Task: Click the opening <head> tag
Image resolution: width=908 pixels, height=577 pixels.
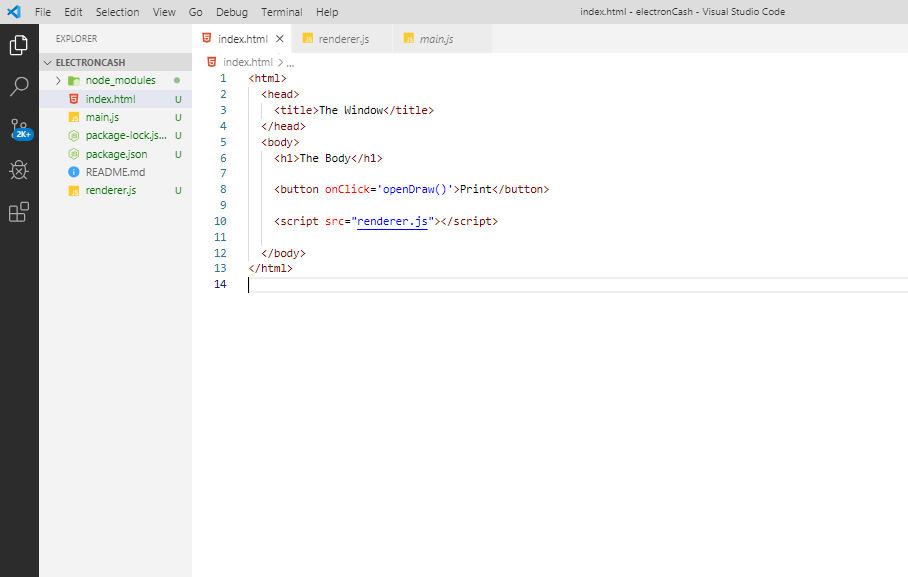Action: pos(280,94)
